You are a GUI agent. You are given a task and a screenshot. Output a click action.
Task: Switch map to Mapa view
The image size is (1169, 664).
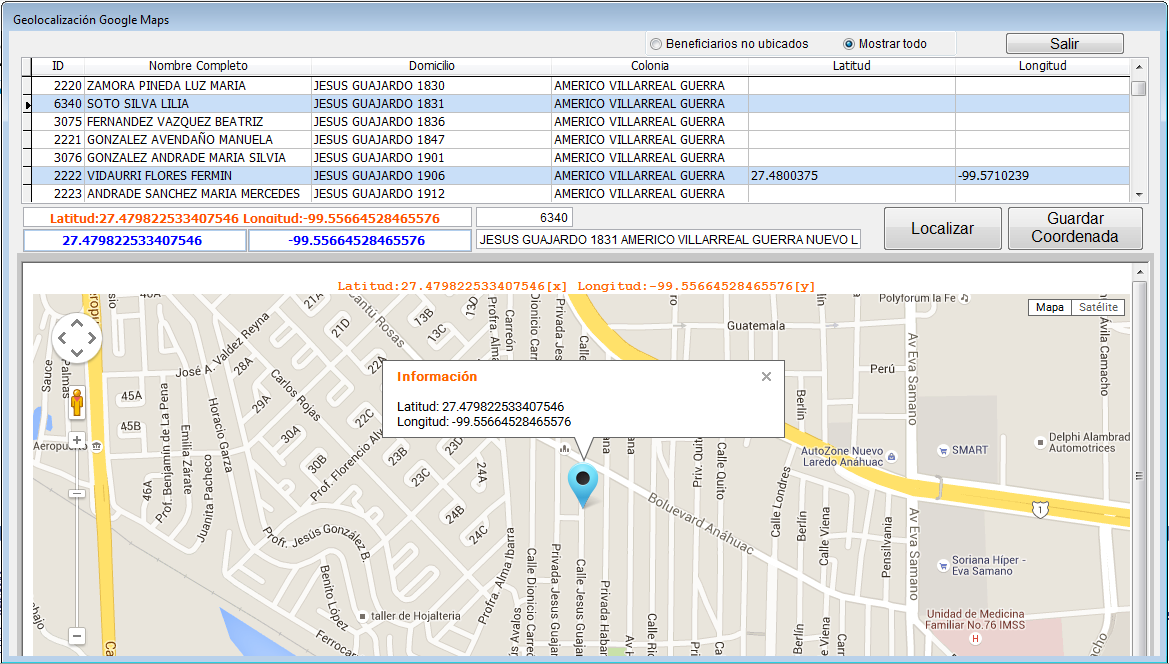click(1049, 307)
